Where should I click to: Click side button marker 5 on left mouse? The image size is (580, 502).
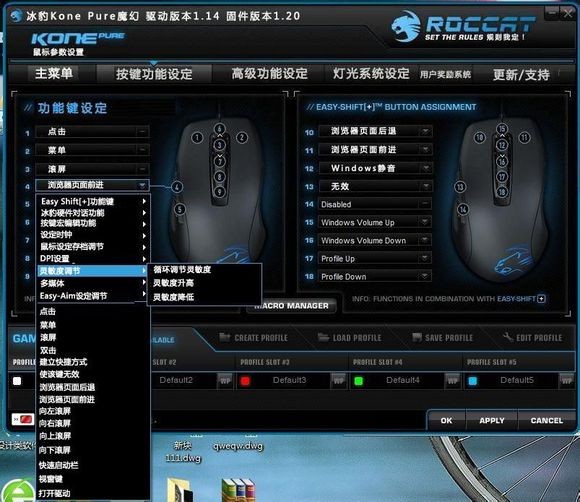(x=179, y=209)
